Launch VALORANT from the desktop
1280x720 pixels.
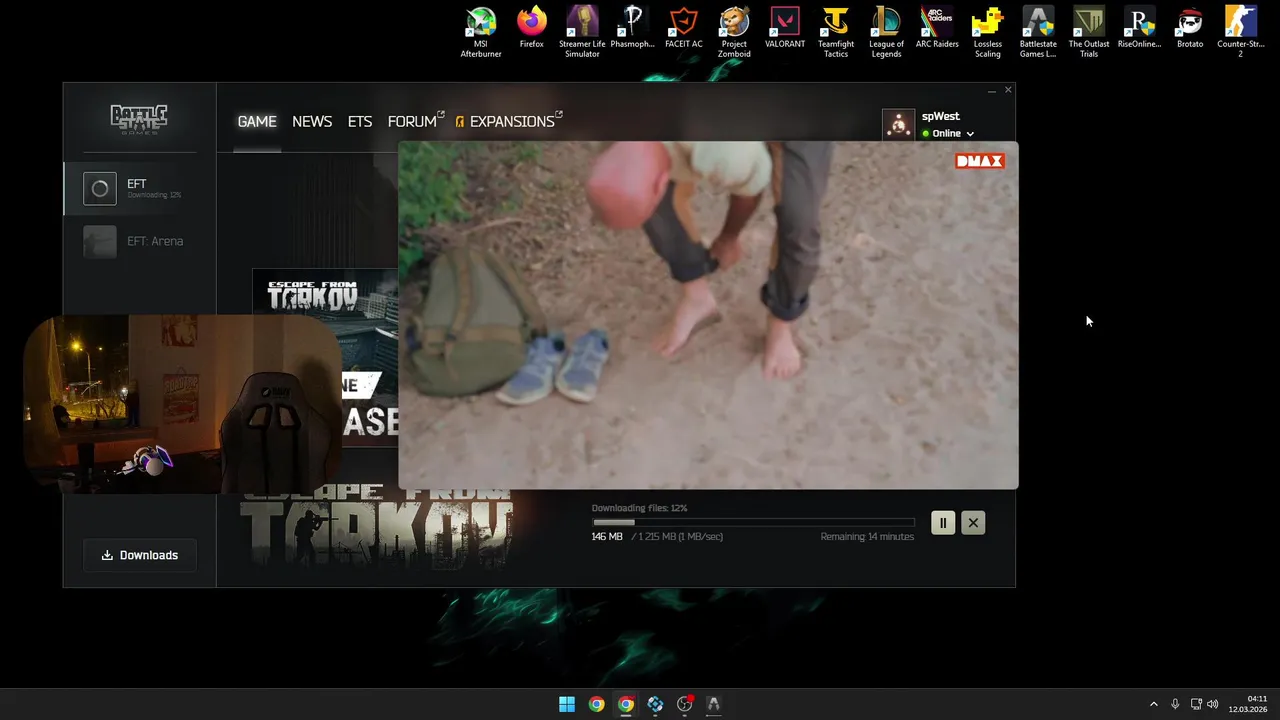click(x=785, y=28)
